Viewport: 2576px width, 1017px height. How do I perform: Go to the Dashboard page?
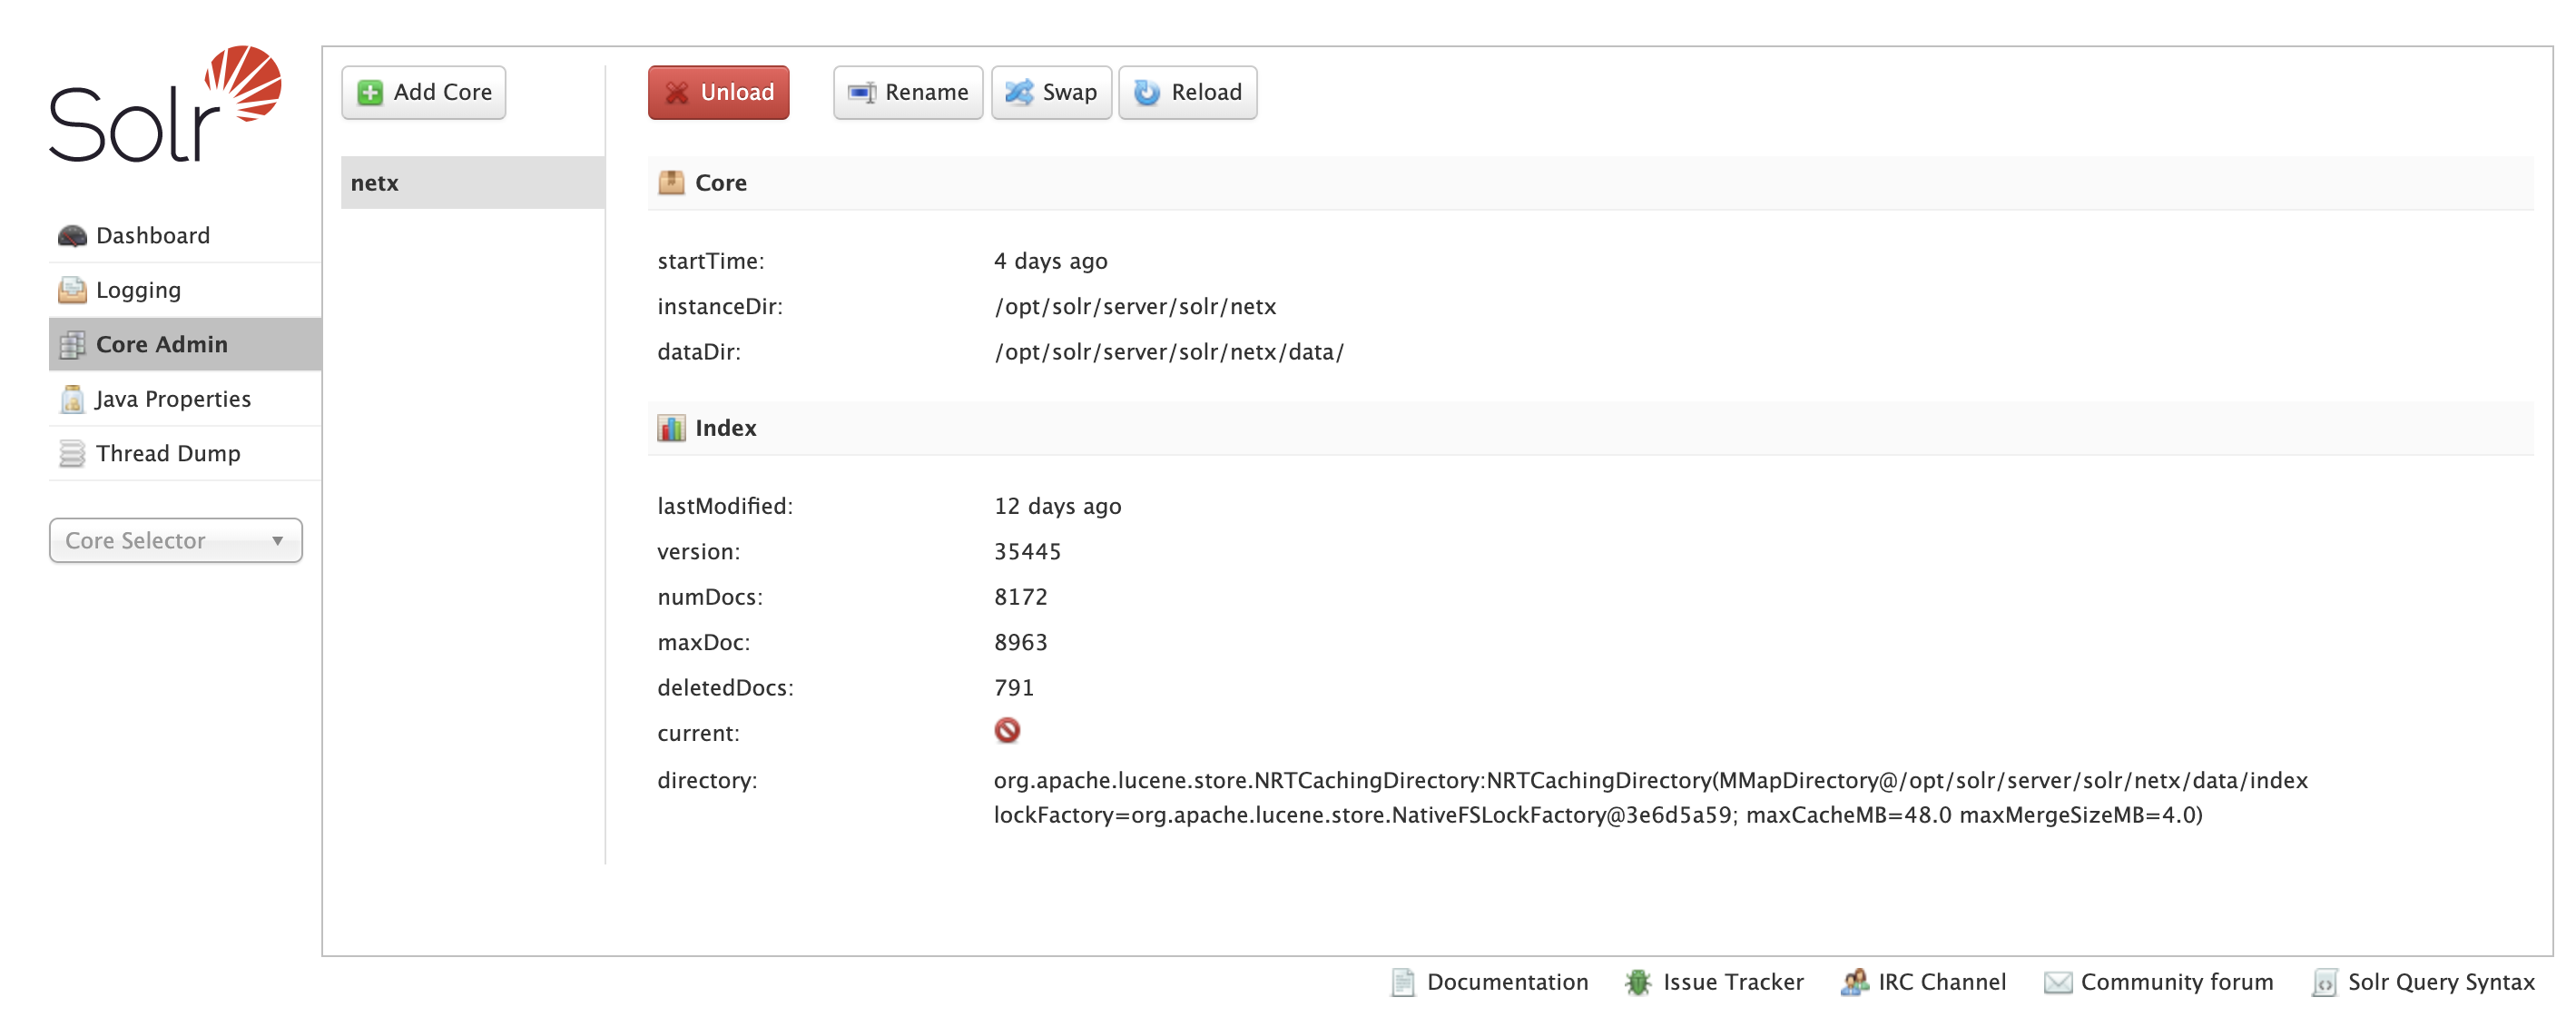tap(153, 236)
